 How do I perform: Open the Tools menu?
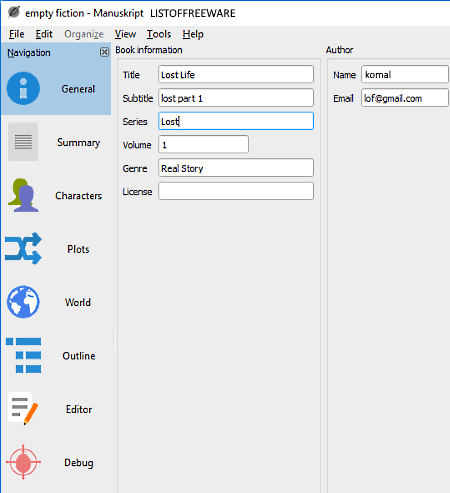159,34
